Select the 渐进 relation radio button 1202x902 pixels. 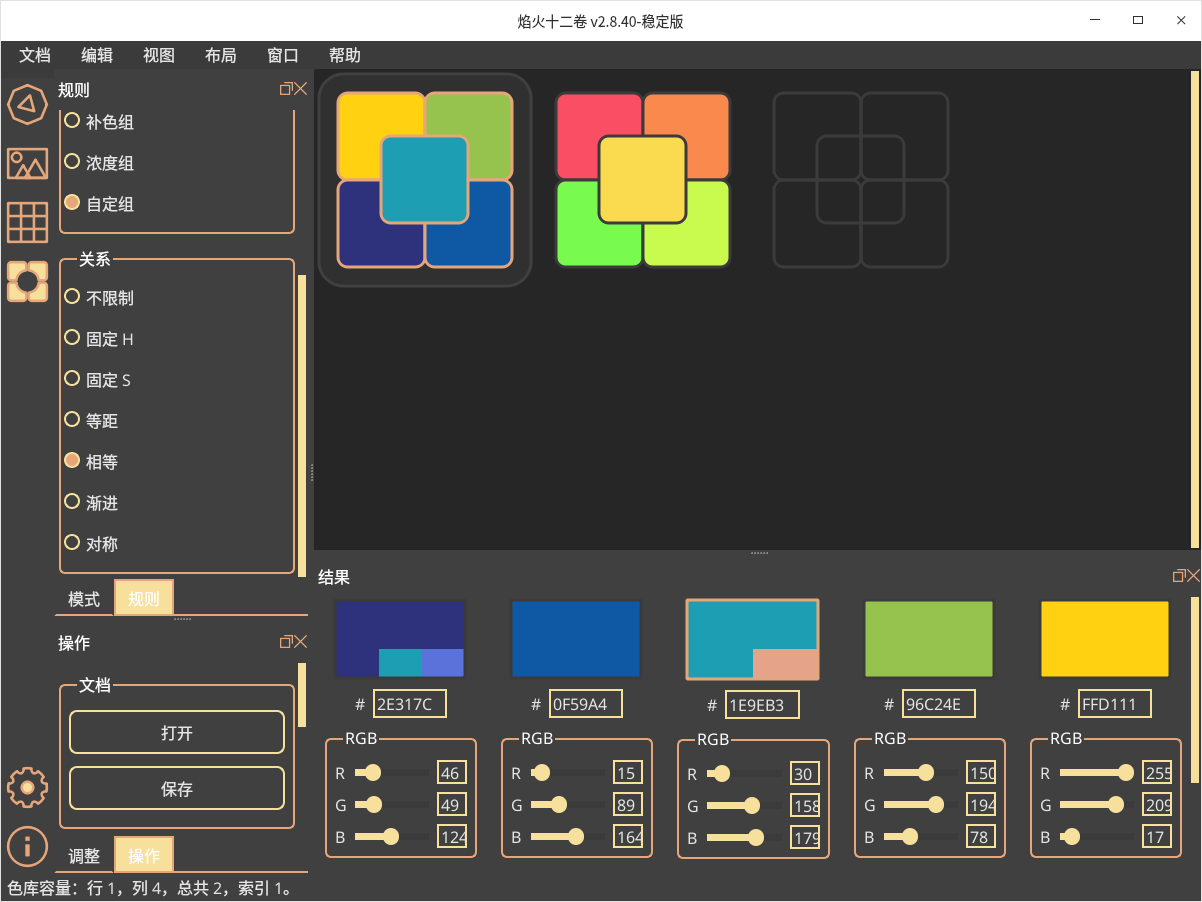click(x=72, y=502)
